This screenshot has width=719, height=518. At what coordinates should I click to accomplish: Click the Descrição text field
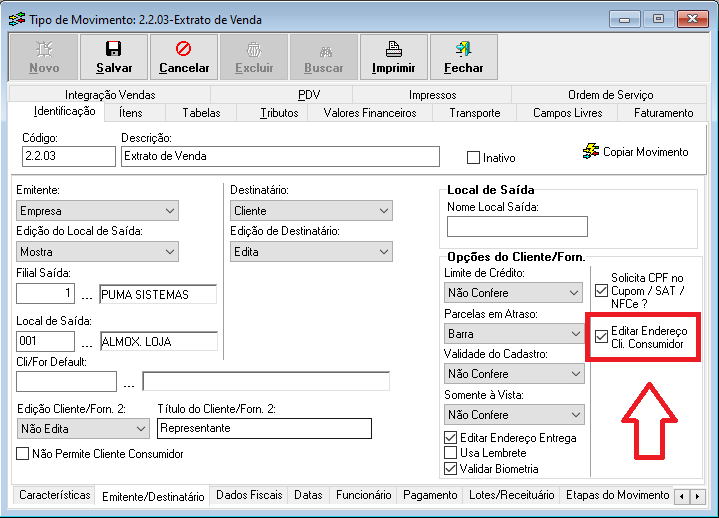pyautogui.click(x=280, y=156)
